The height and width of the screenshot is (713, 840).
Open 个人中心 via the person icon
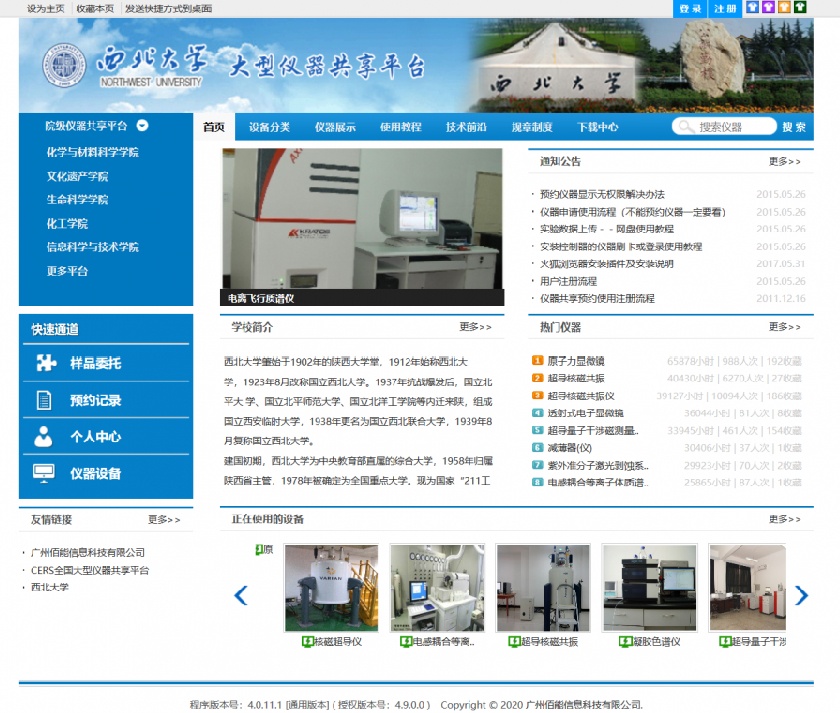(44, 436)
